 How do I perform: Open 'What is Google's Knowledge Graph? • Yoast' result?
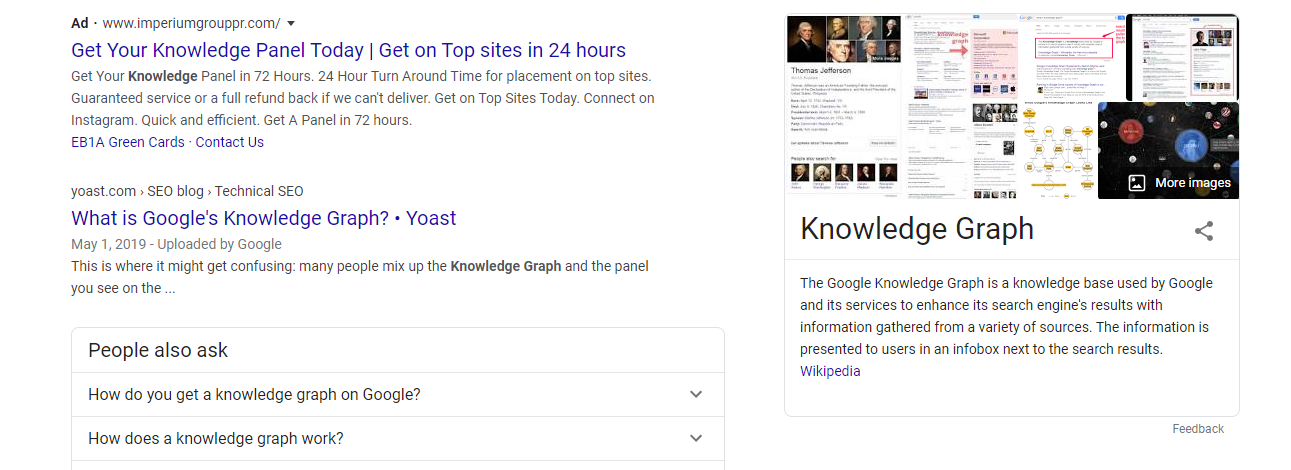pyautogui.click(x=264, y=218)
